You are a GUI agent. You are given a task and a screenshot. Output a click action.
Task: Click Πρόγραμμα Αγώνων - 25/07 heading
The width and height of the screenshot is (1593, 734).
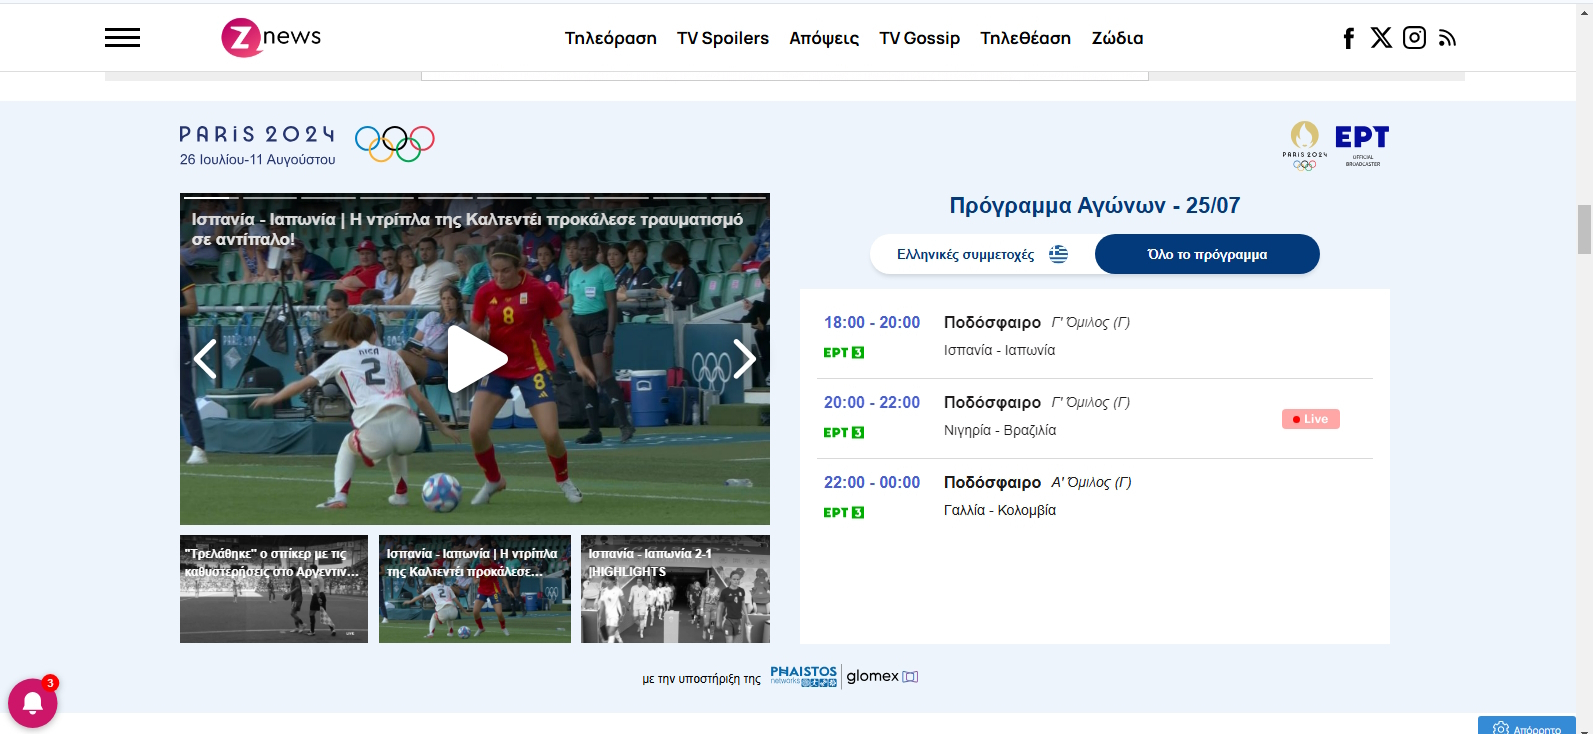pyautogui.click(x=1095, y=205)
